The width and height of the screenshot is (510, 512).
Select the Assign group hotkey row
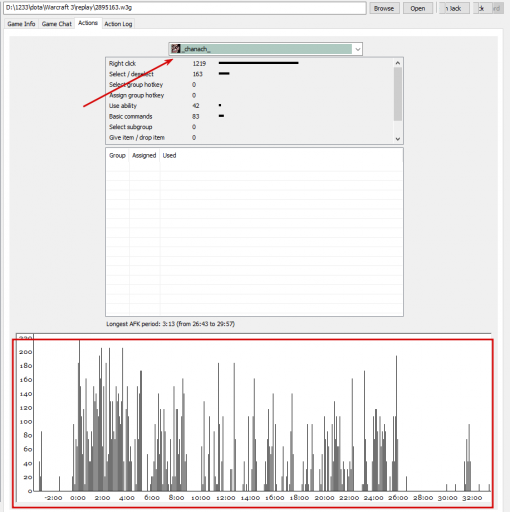[250, 95]
